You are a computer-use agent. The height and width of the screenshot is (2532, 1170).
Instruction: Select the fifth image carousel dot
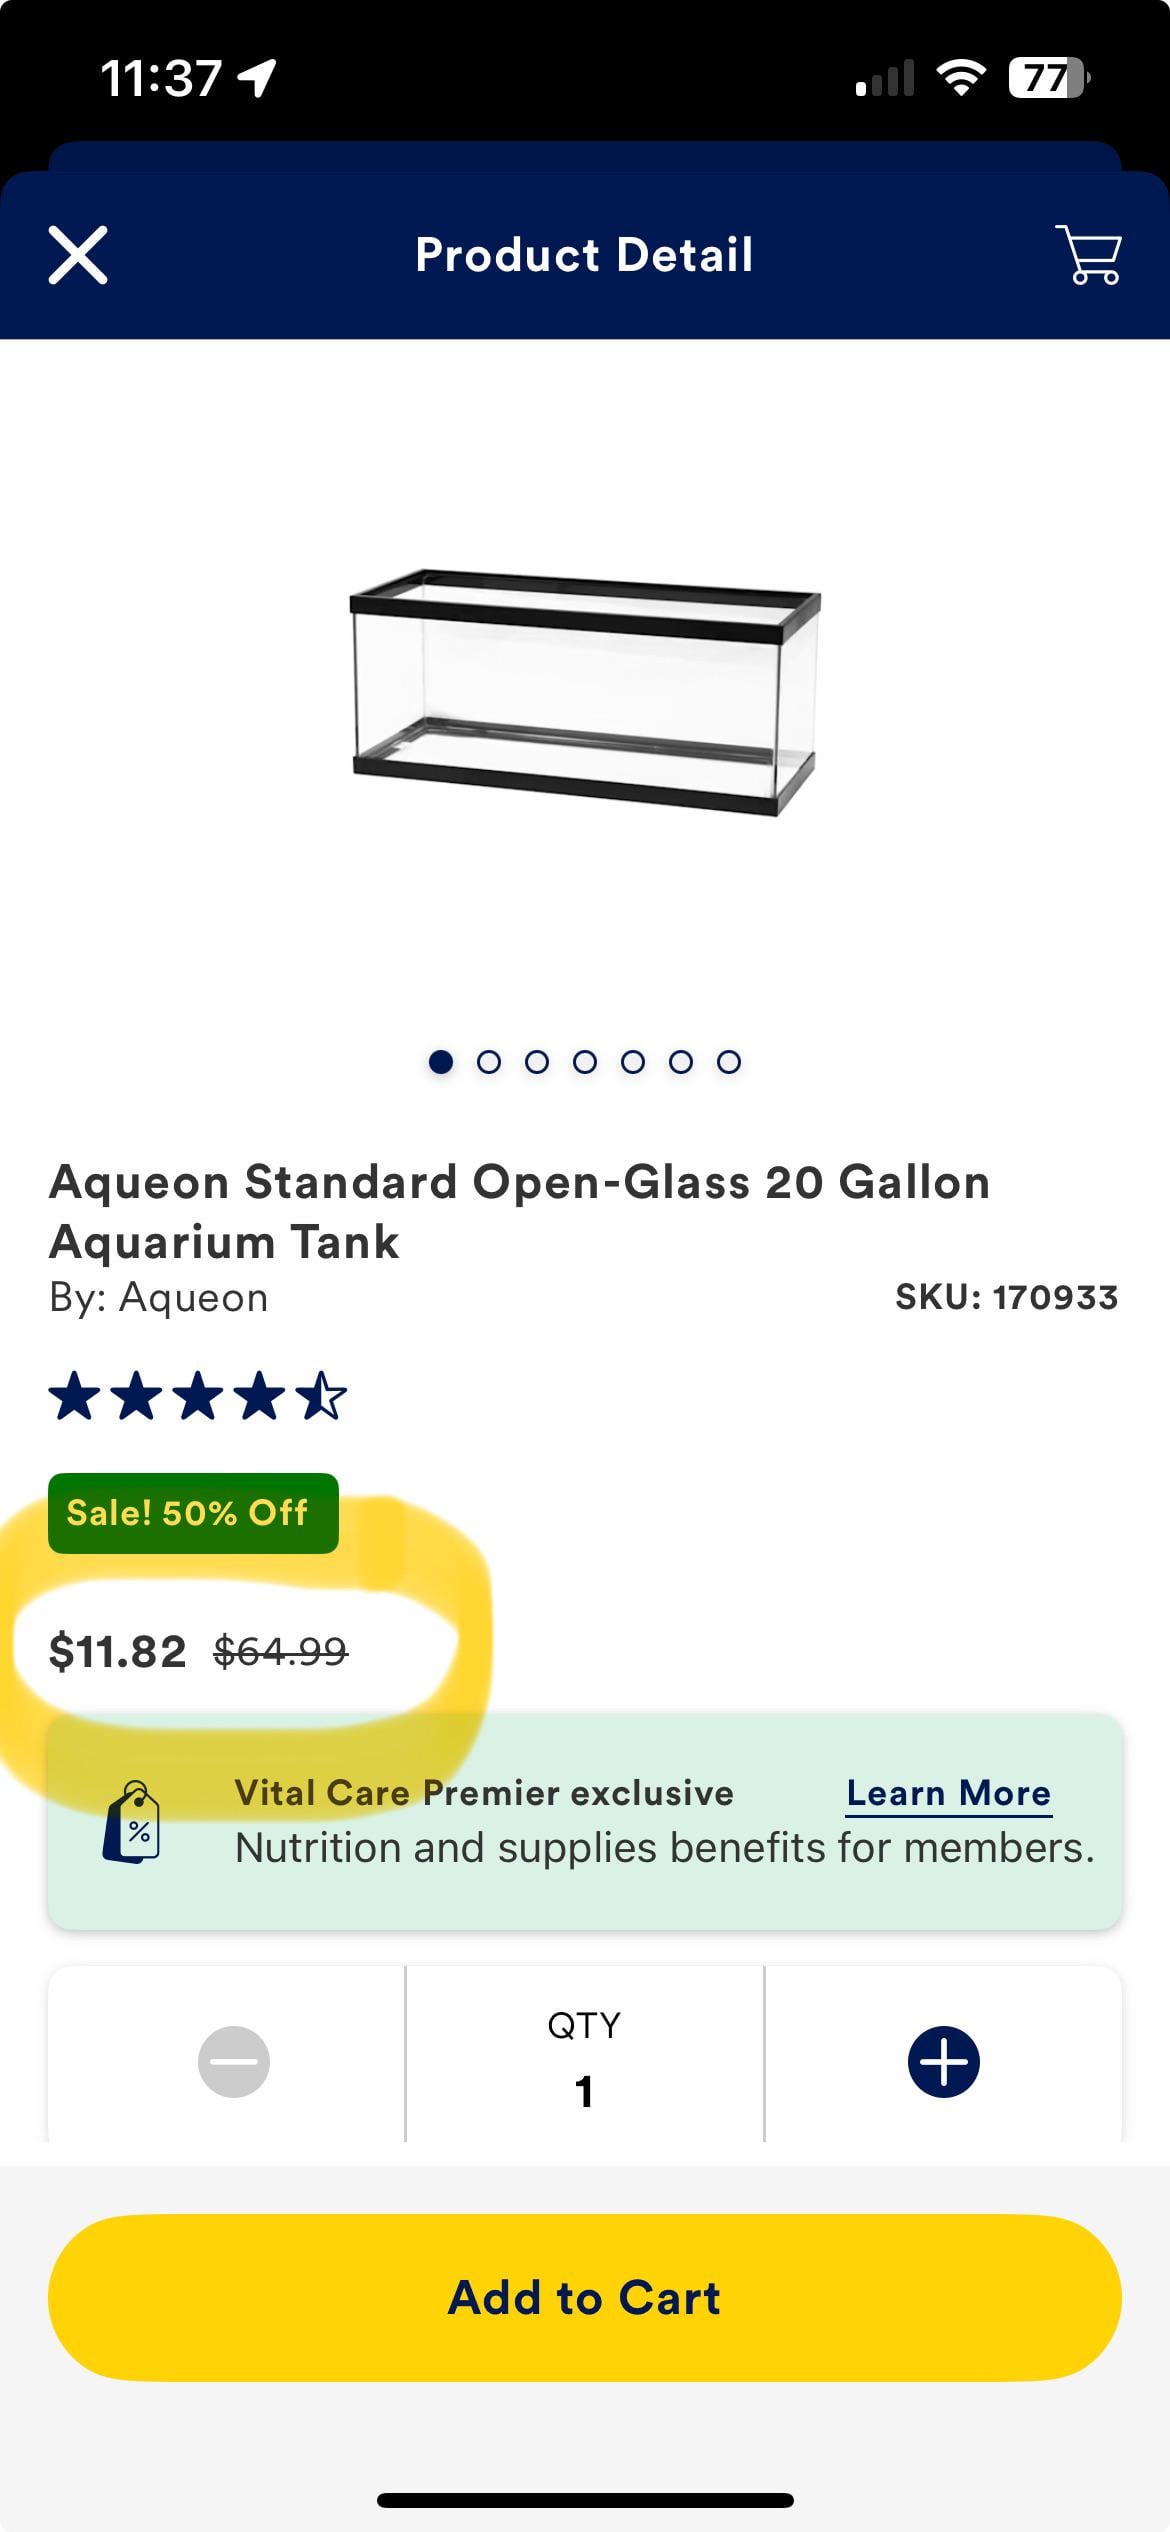coord(633,1062)
